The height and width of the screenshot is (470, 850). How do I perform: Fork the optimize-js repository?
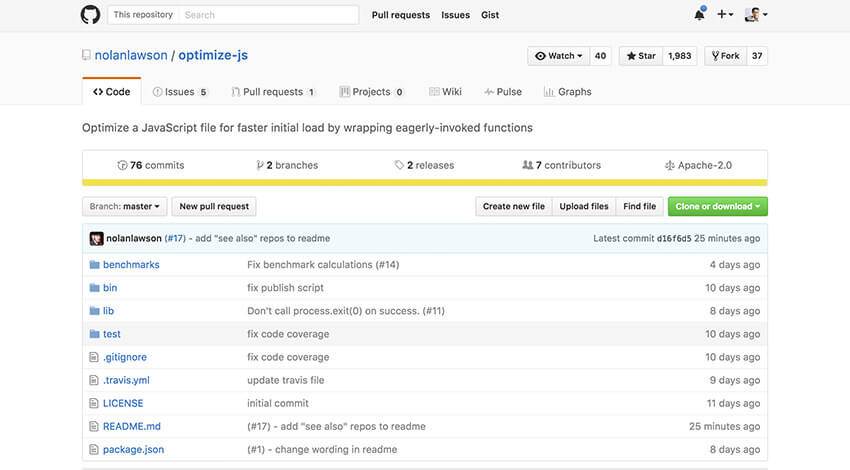tap(725, 56)
